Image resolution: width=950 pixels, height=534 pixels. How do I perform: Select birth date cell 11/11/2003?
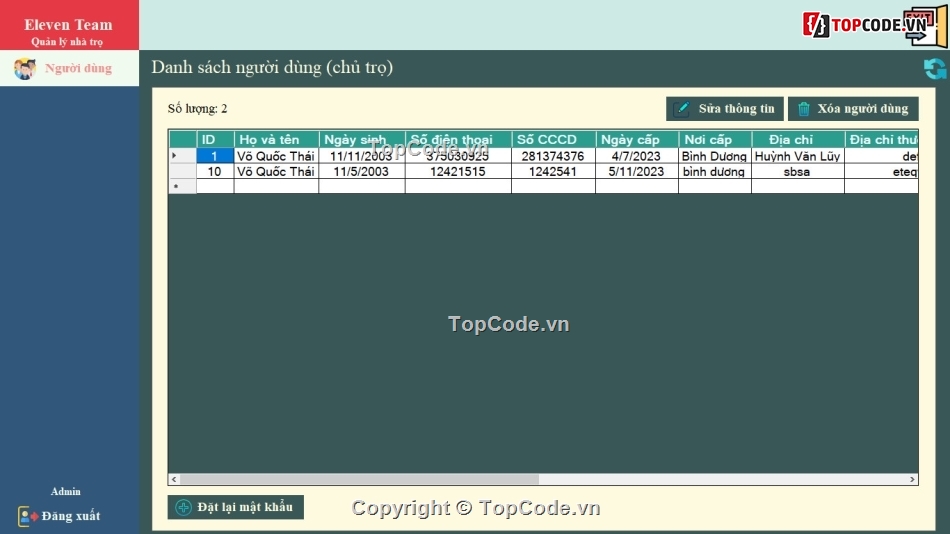(362, 156)
